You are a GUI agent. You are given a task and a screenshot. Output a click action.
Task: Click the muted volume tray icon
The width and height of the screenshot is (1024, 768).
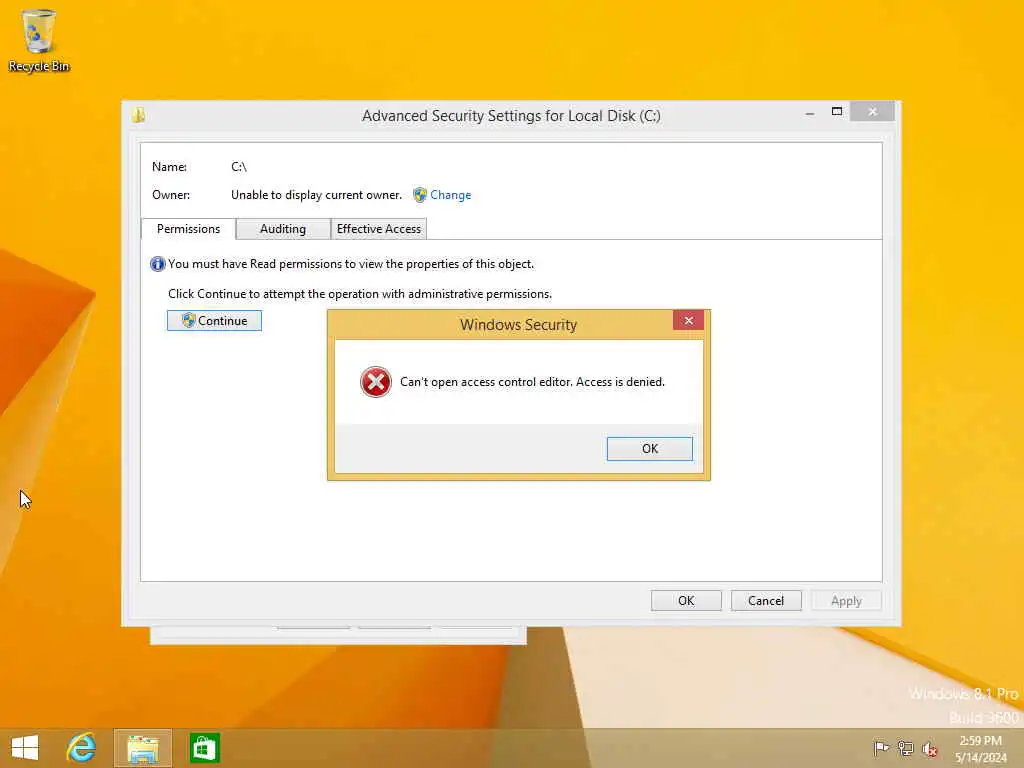(x=929, y=749)
